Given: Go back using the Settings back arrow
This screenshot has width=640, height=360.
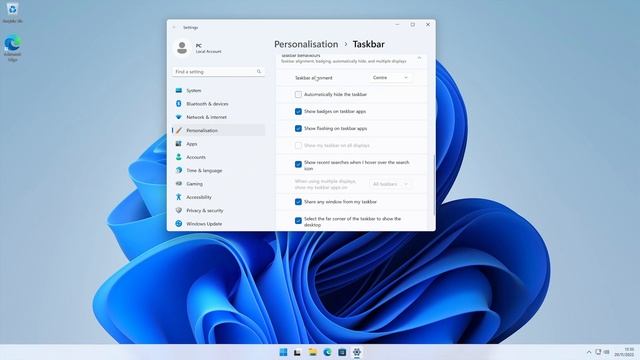Looking at the screenshot, I should pos(174,27).
